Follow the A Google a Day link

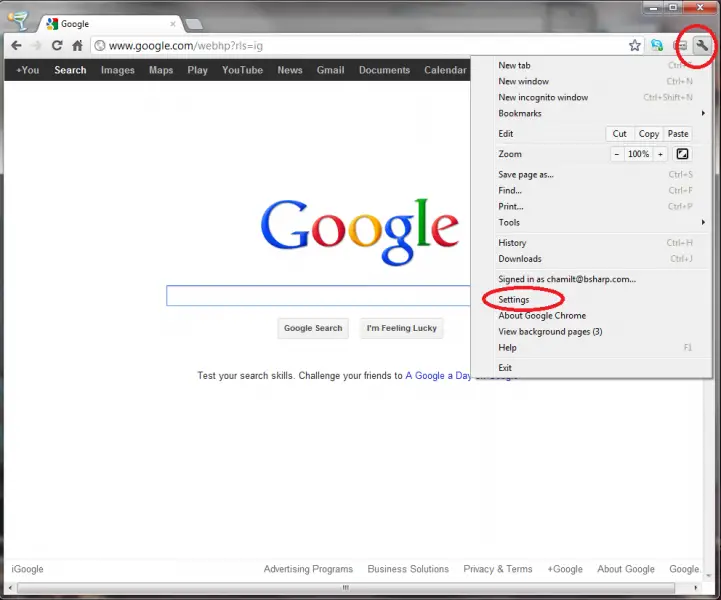(438, 376)
